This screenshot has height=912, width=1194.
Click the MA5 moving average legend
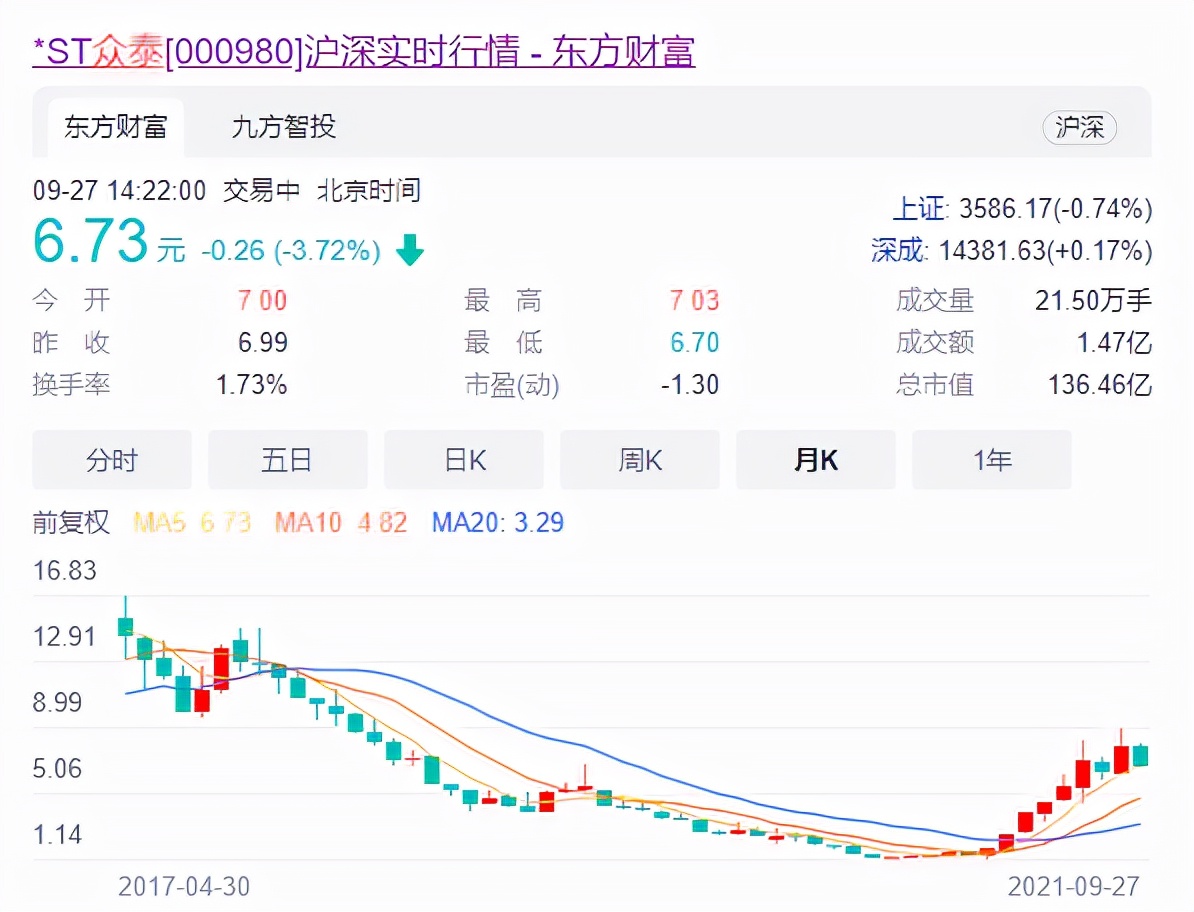191,522
